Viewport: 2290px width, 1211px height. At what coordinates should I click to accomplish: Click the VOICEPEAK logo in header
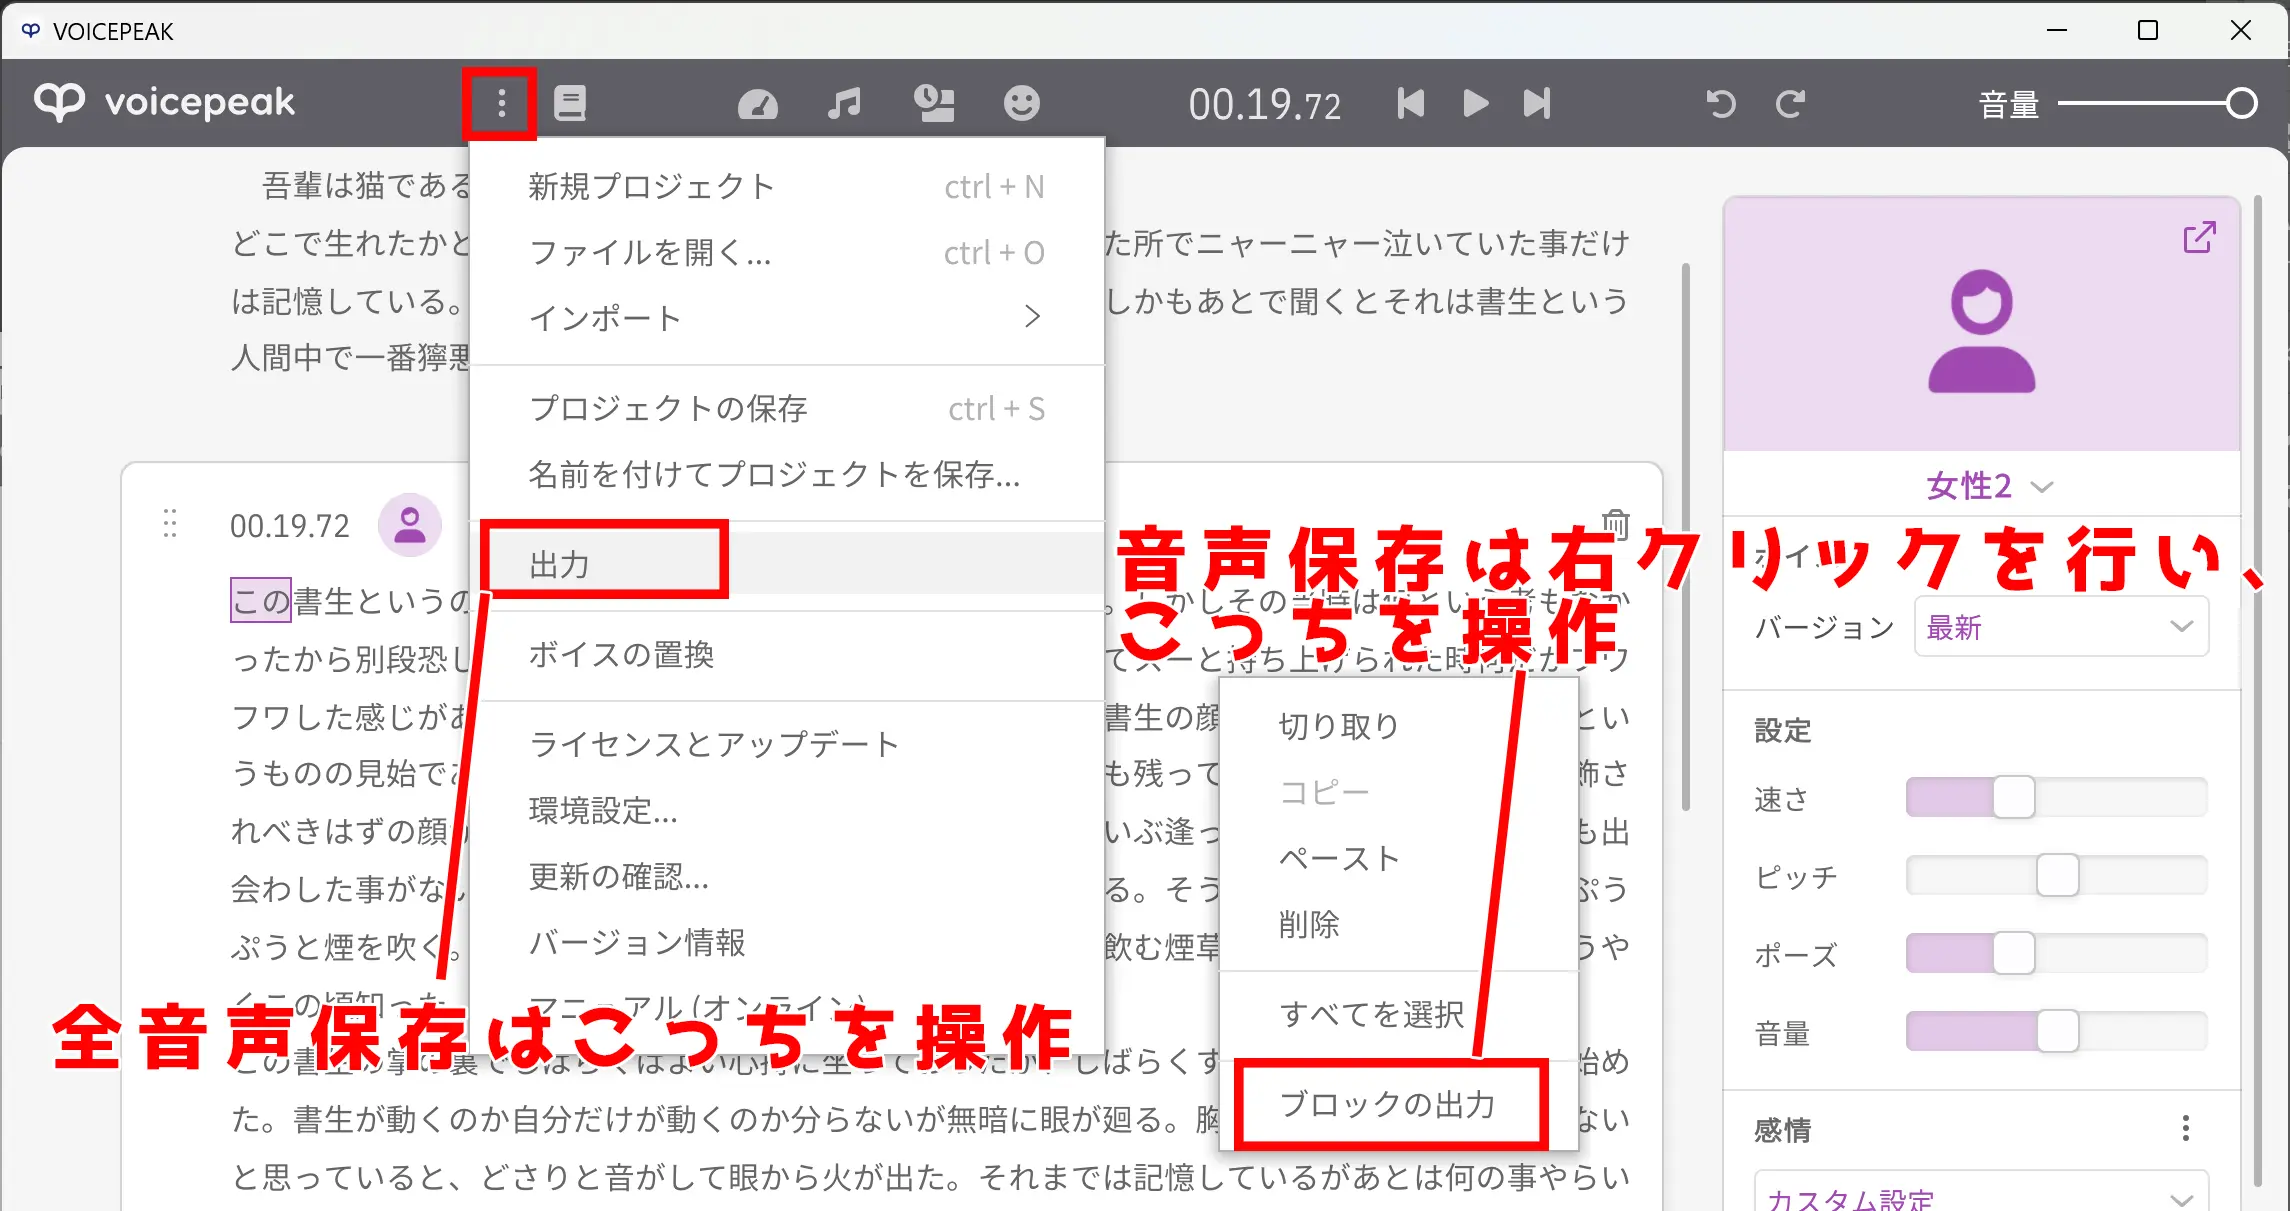(165, 102)
